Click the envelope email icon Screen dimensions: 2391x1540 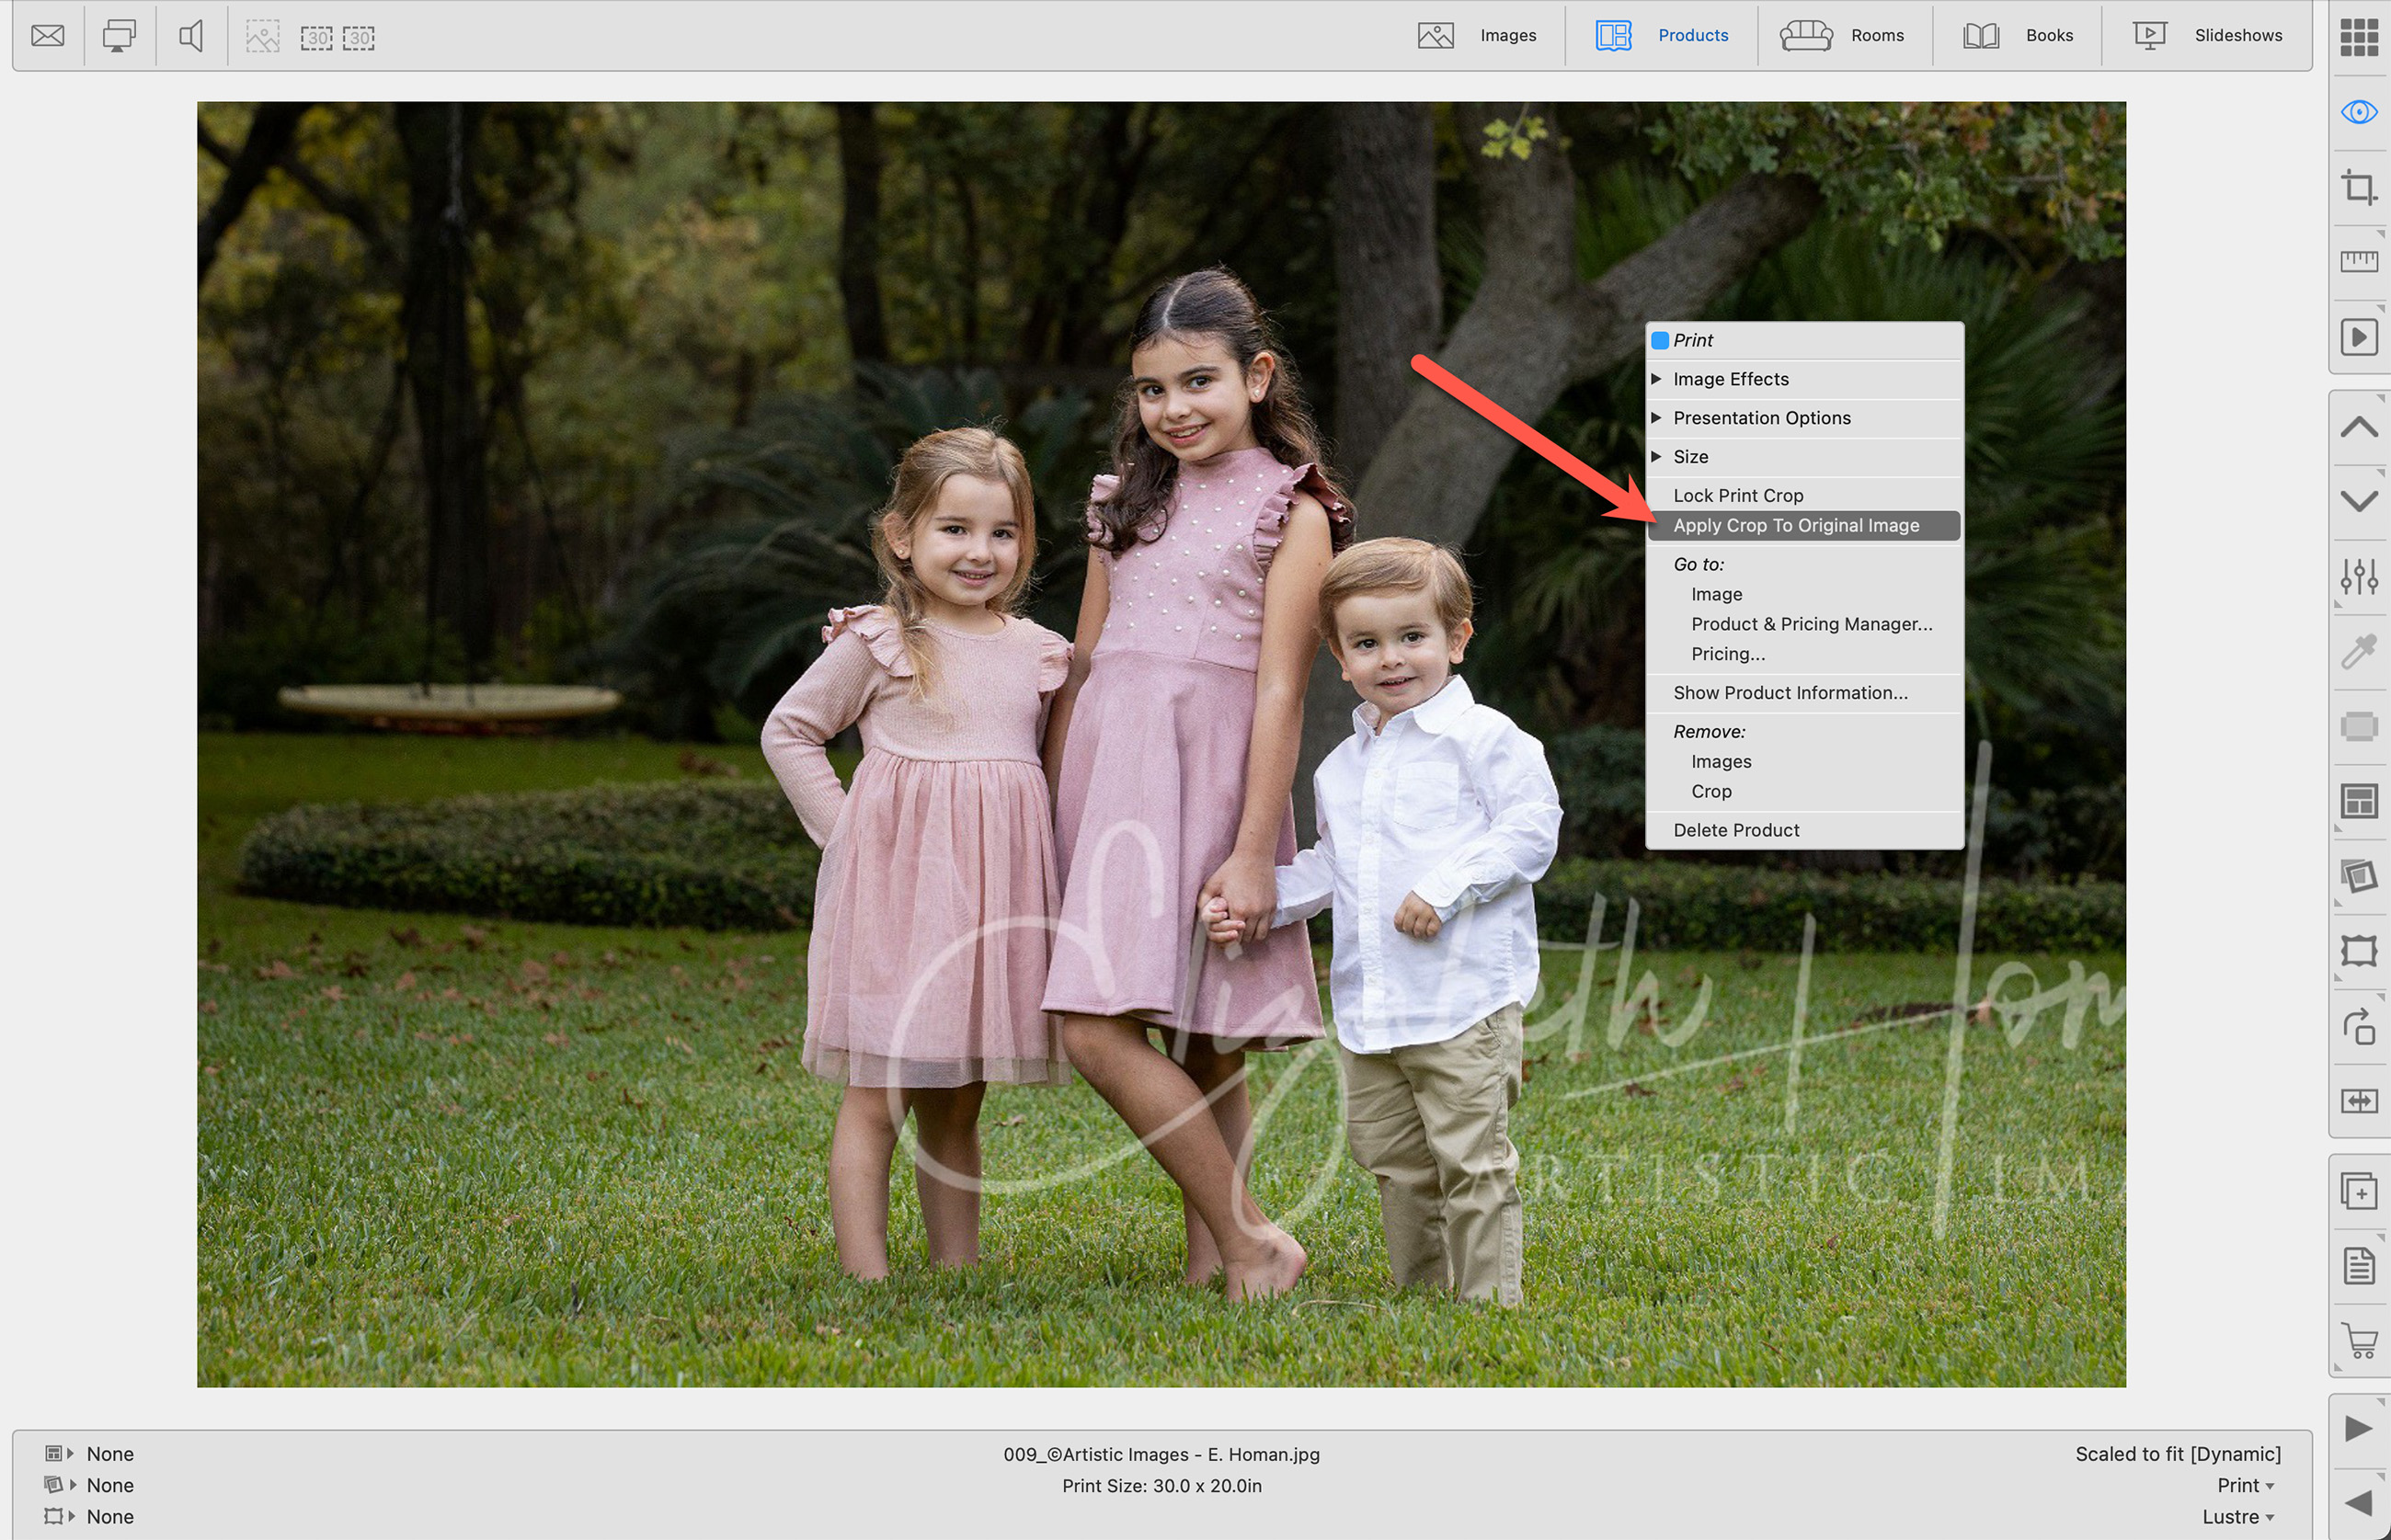point(47,36)
